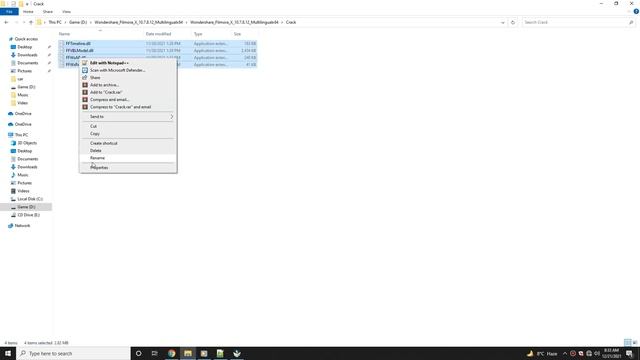Click the taskbar clock and date

click(x=611, y=353)
